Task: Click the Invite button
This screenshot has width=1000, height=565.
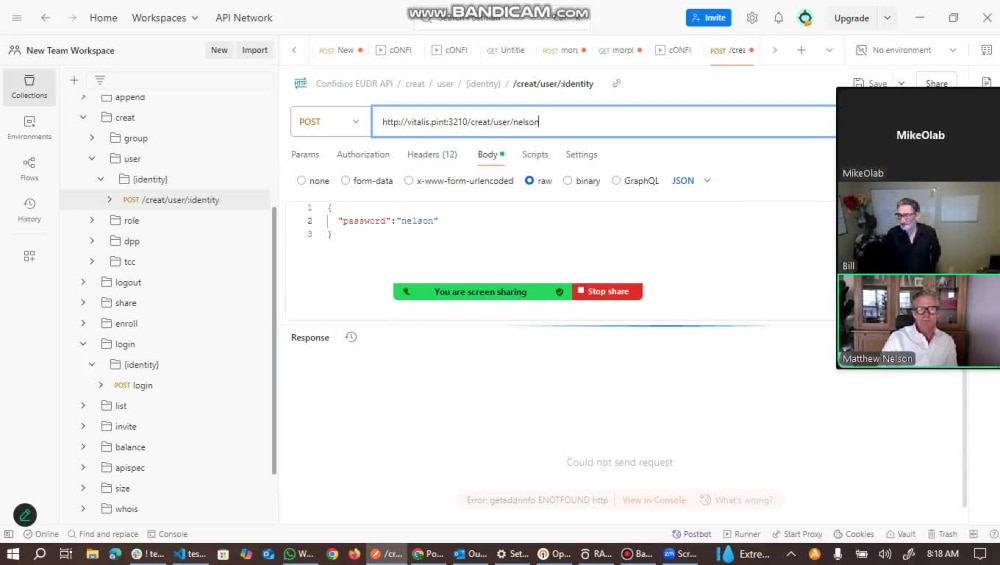Action: (709, 18)
